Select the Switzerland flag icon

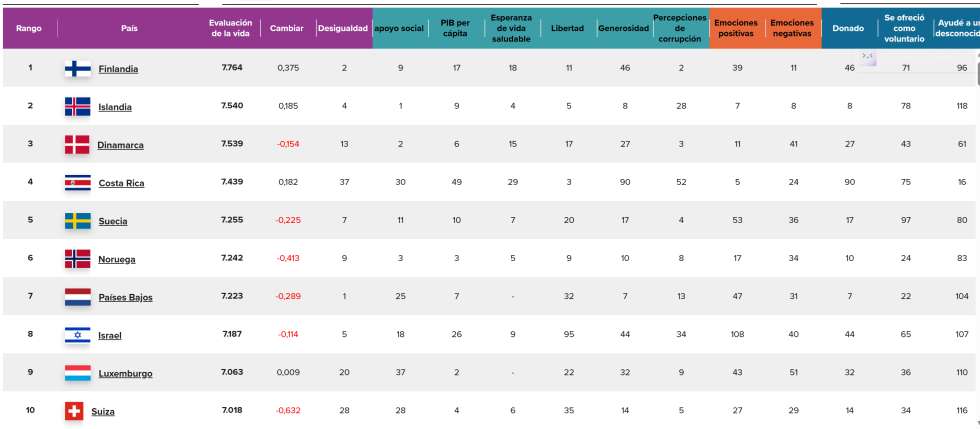[74, 411]
